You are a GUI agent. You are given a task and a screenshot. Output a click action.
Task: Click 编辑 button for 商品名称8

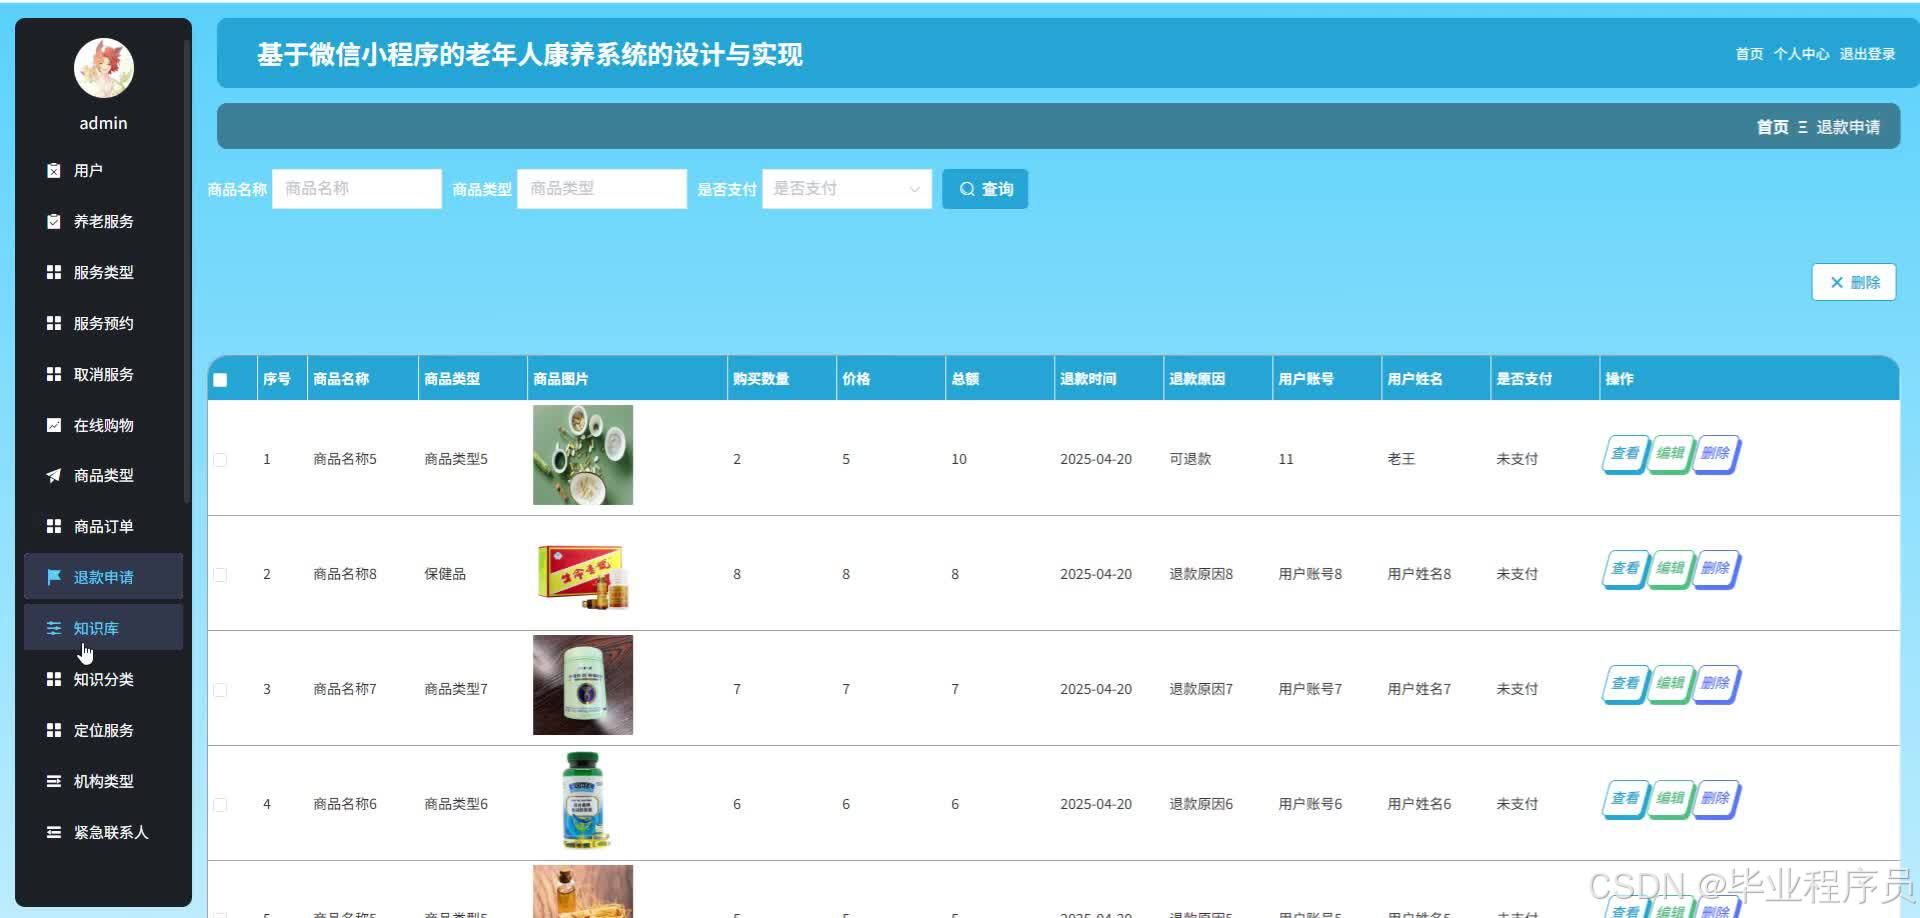click(x=1670, y=569)
